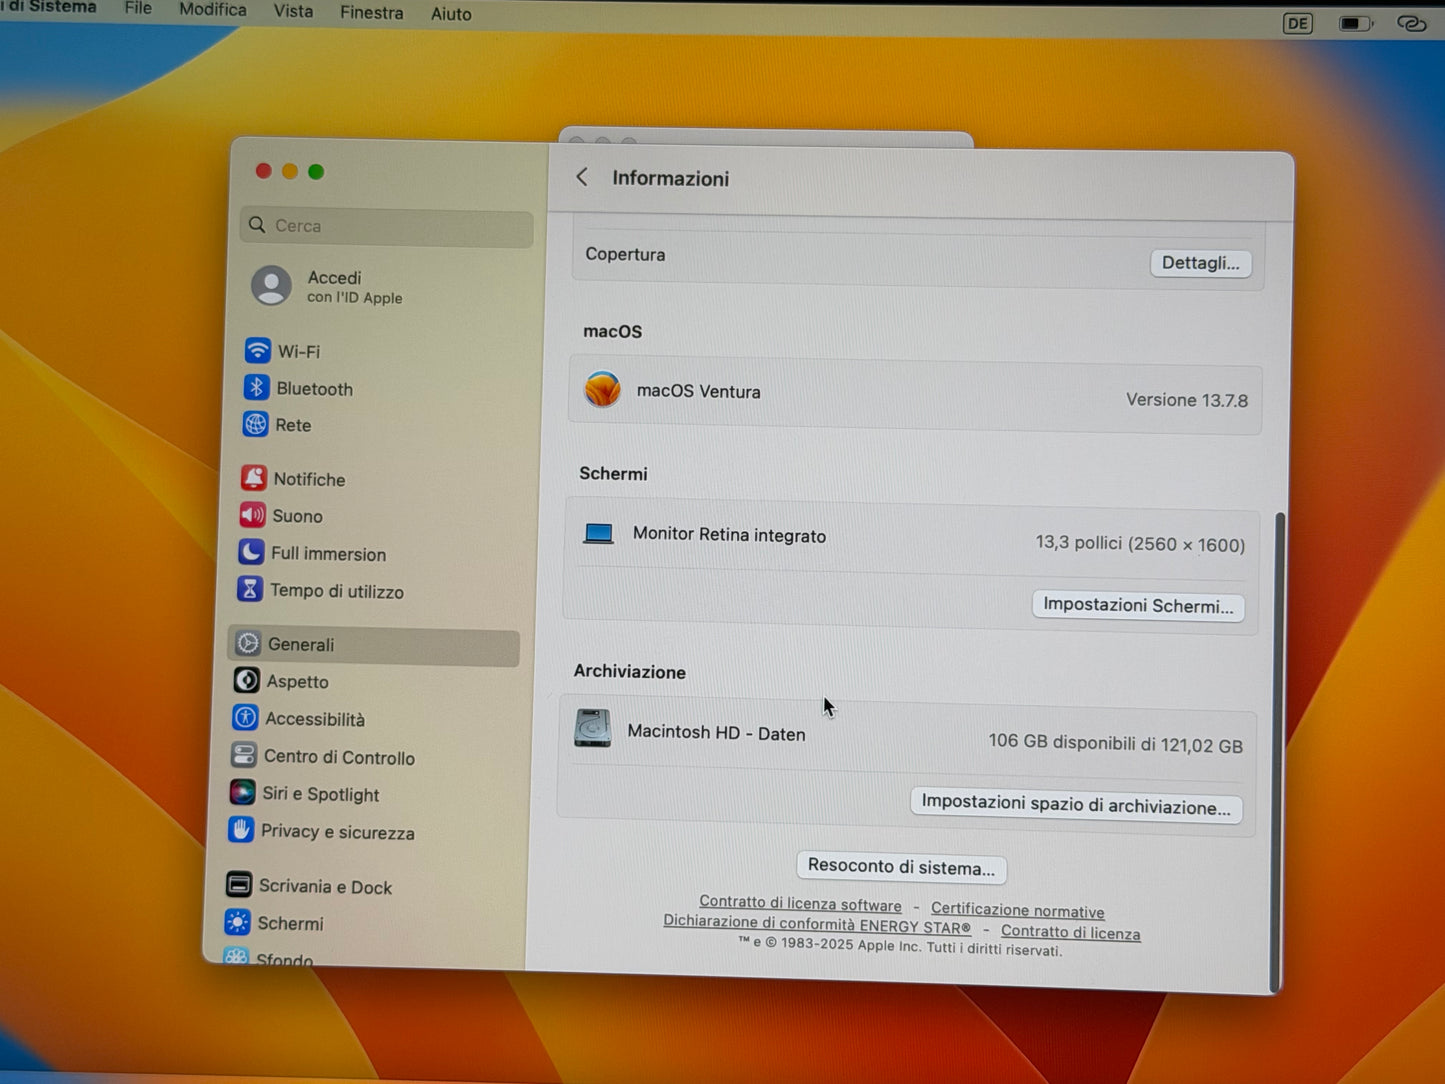Click the Monitor Retina integrato label
The height and width of the screenshot is (1084, 1445).
click(729, 535)
